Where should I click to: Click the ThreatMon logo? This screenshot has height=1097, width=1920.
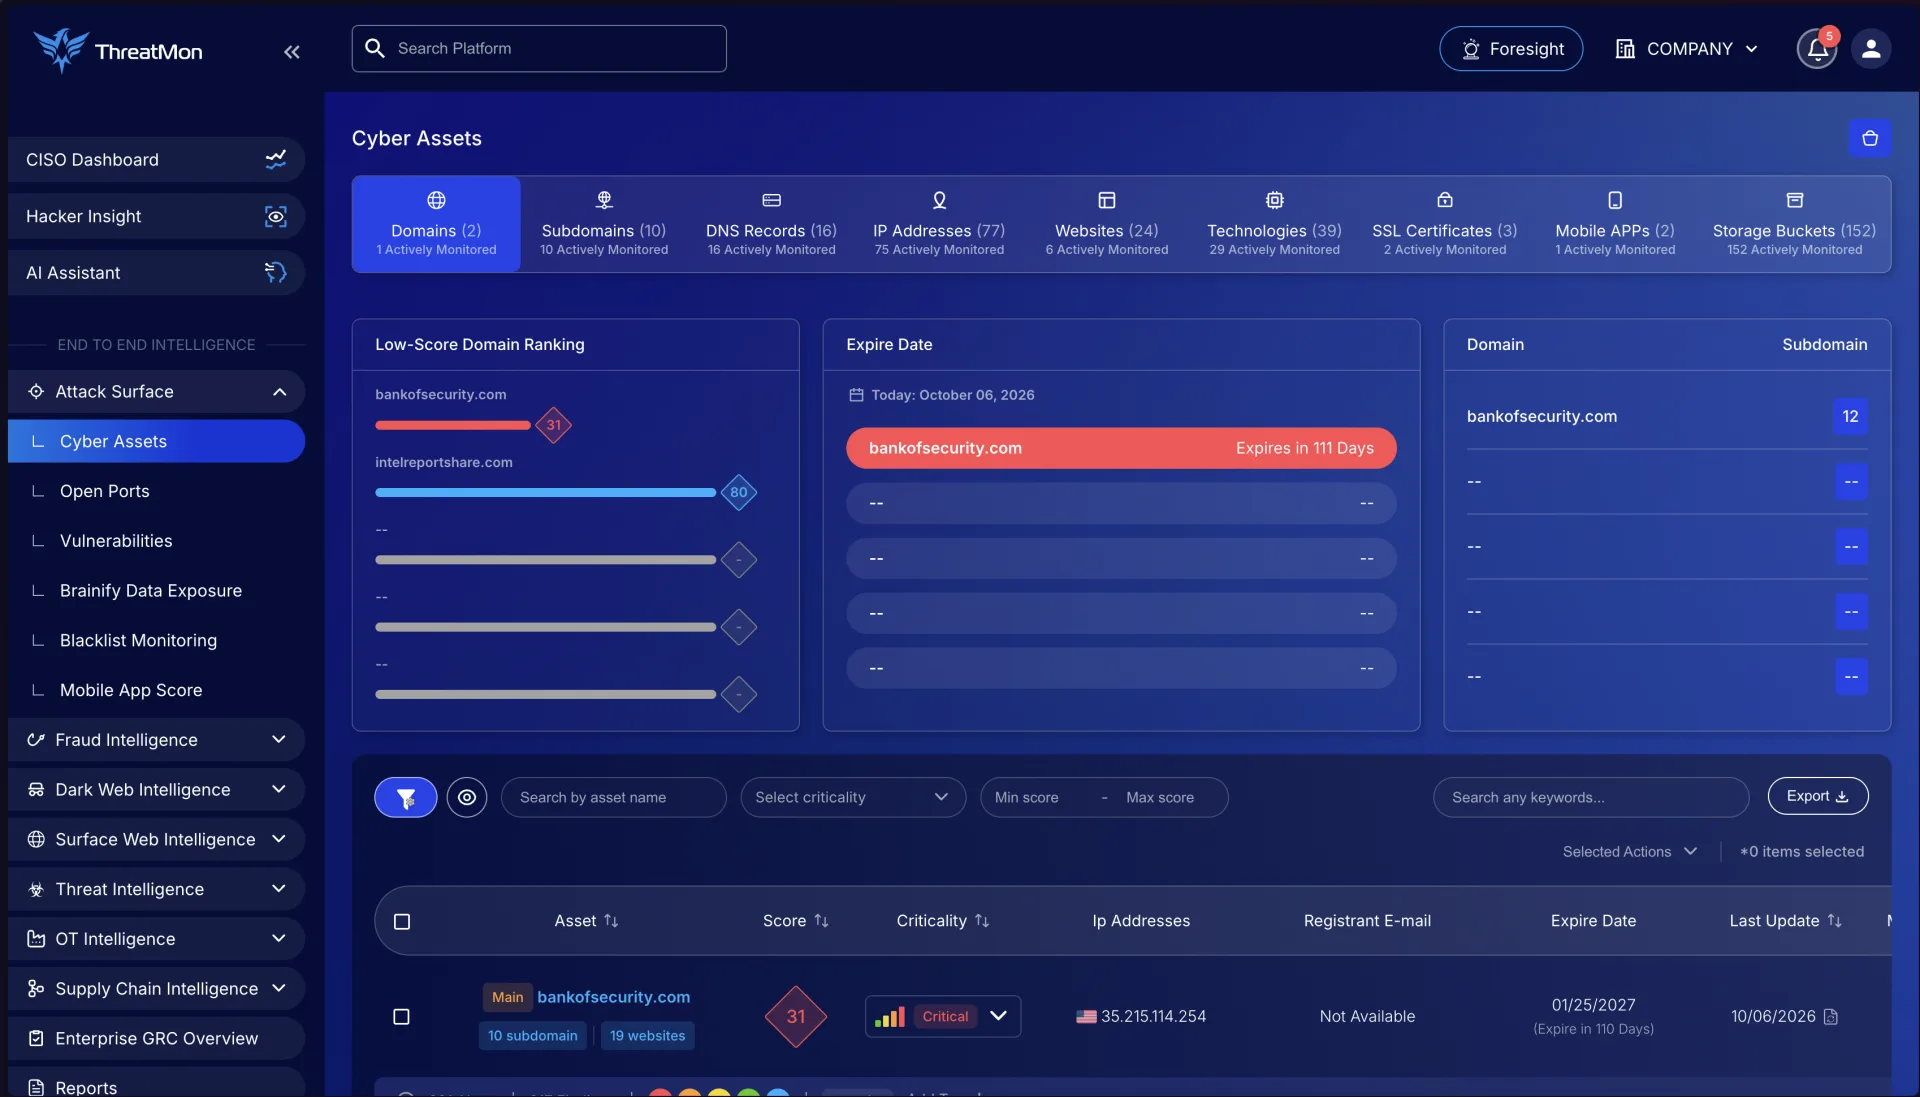[118, 50]
